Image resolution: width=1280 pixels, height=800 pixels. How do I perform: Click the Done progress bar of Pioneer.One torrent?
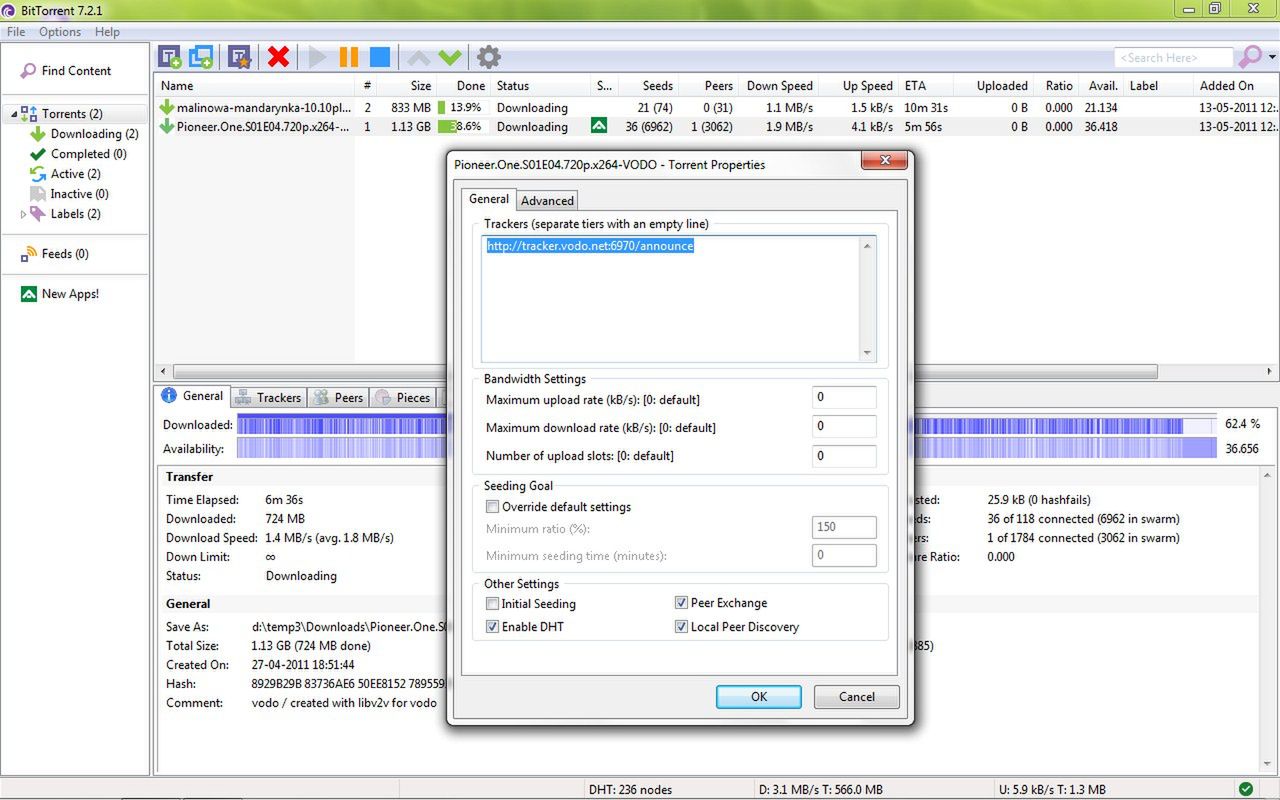[x=460, y=127]
